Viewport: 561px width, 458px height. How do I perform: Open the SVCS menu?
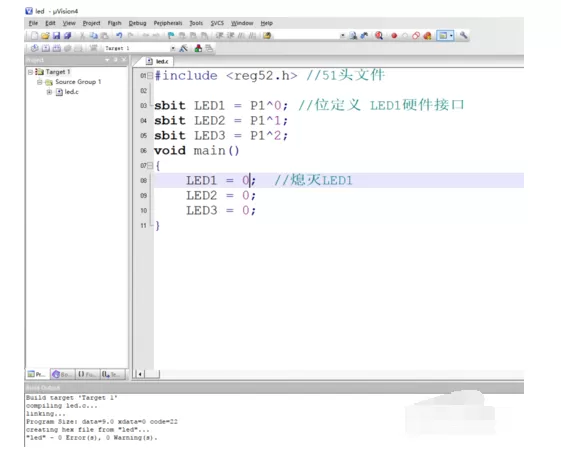(217, 23)
